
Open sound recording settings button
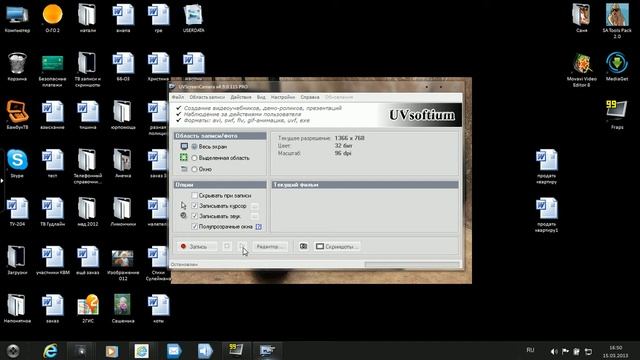point(255,216)
